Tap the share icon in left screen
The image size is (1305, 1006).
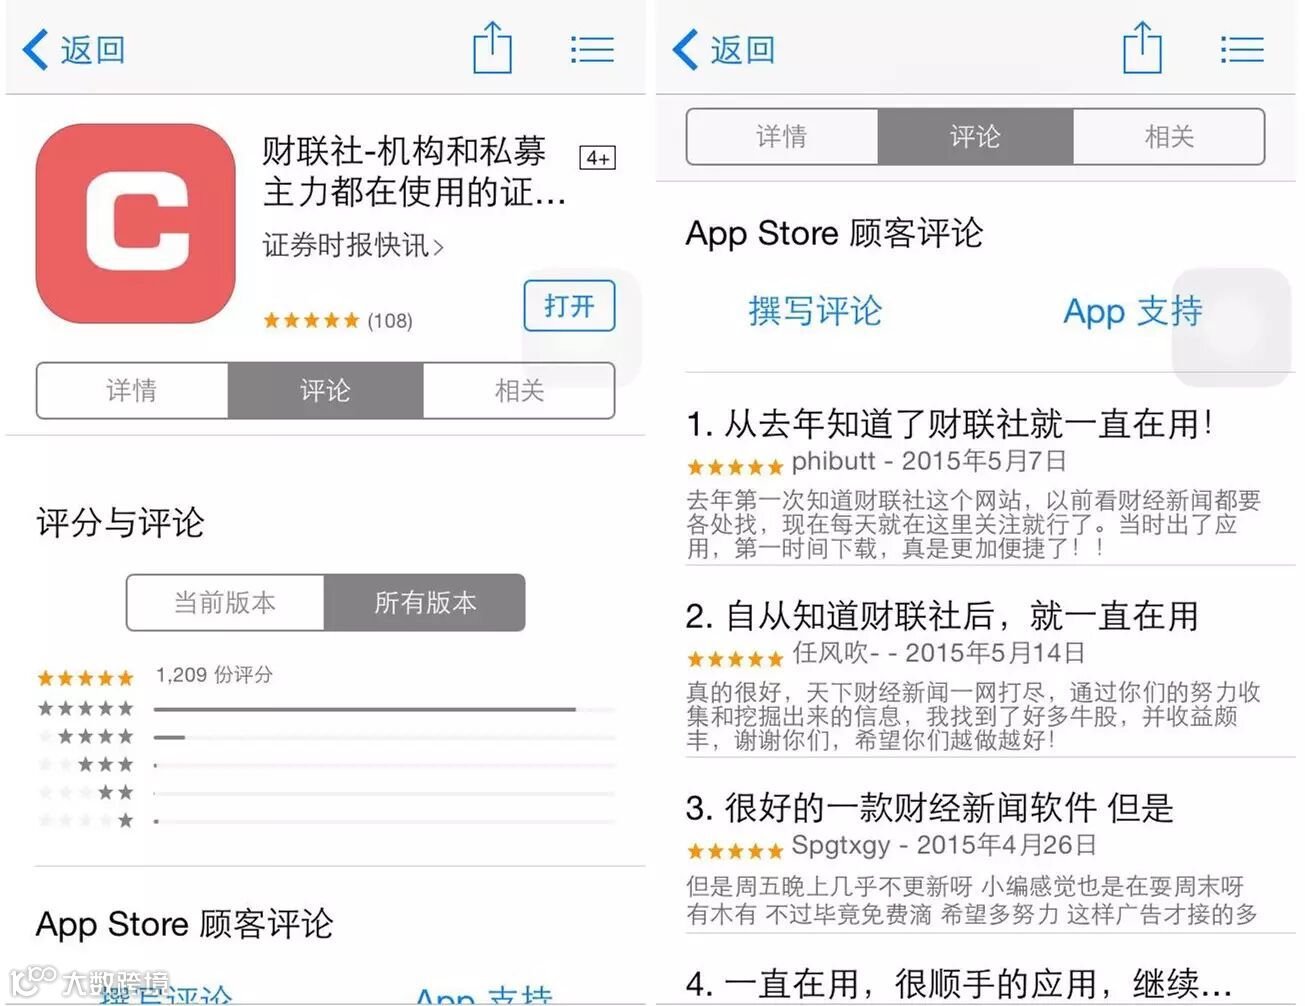[x=491, y=49]
